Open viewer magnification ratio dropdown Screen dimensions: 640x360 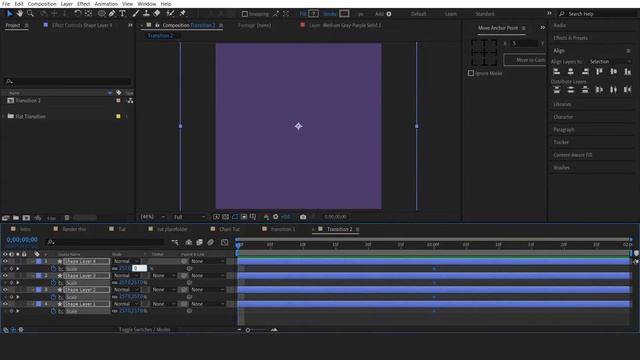pyautogui.click(x=153, y=217)
